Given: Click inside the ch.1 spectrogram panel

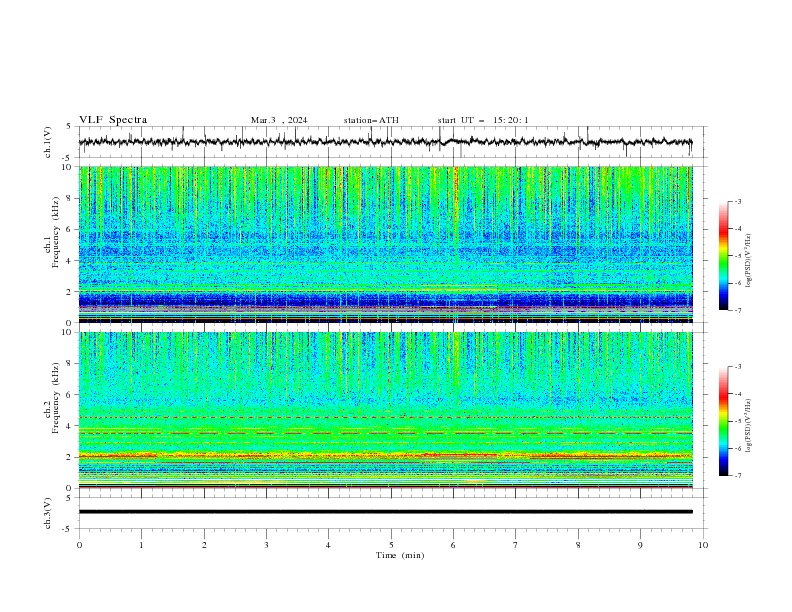Looking at the screenshot, I should point(385,244).
